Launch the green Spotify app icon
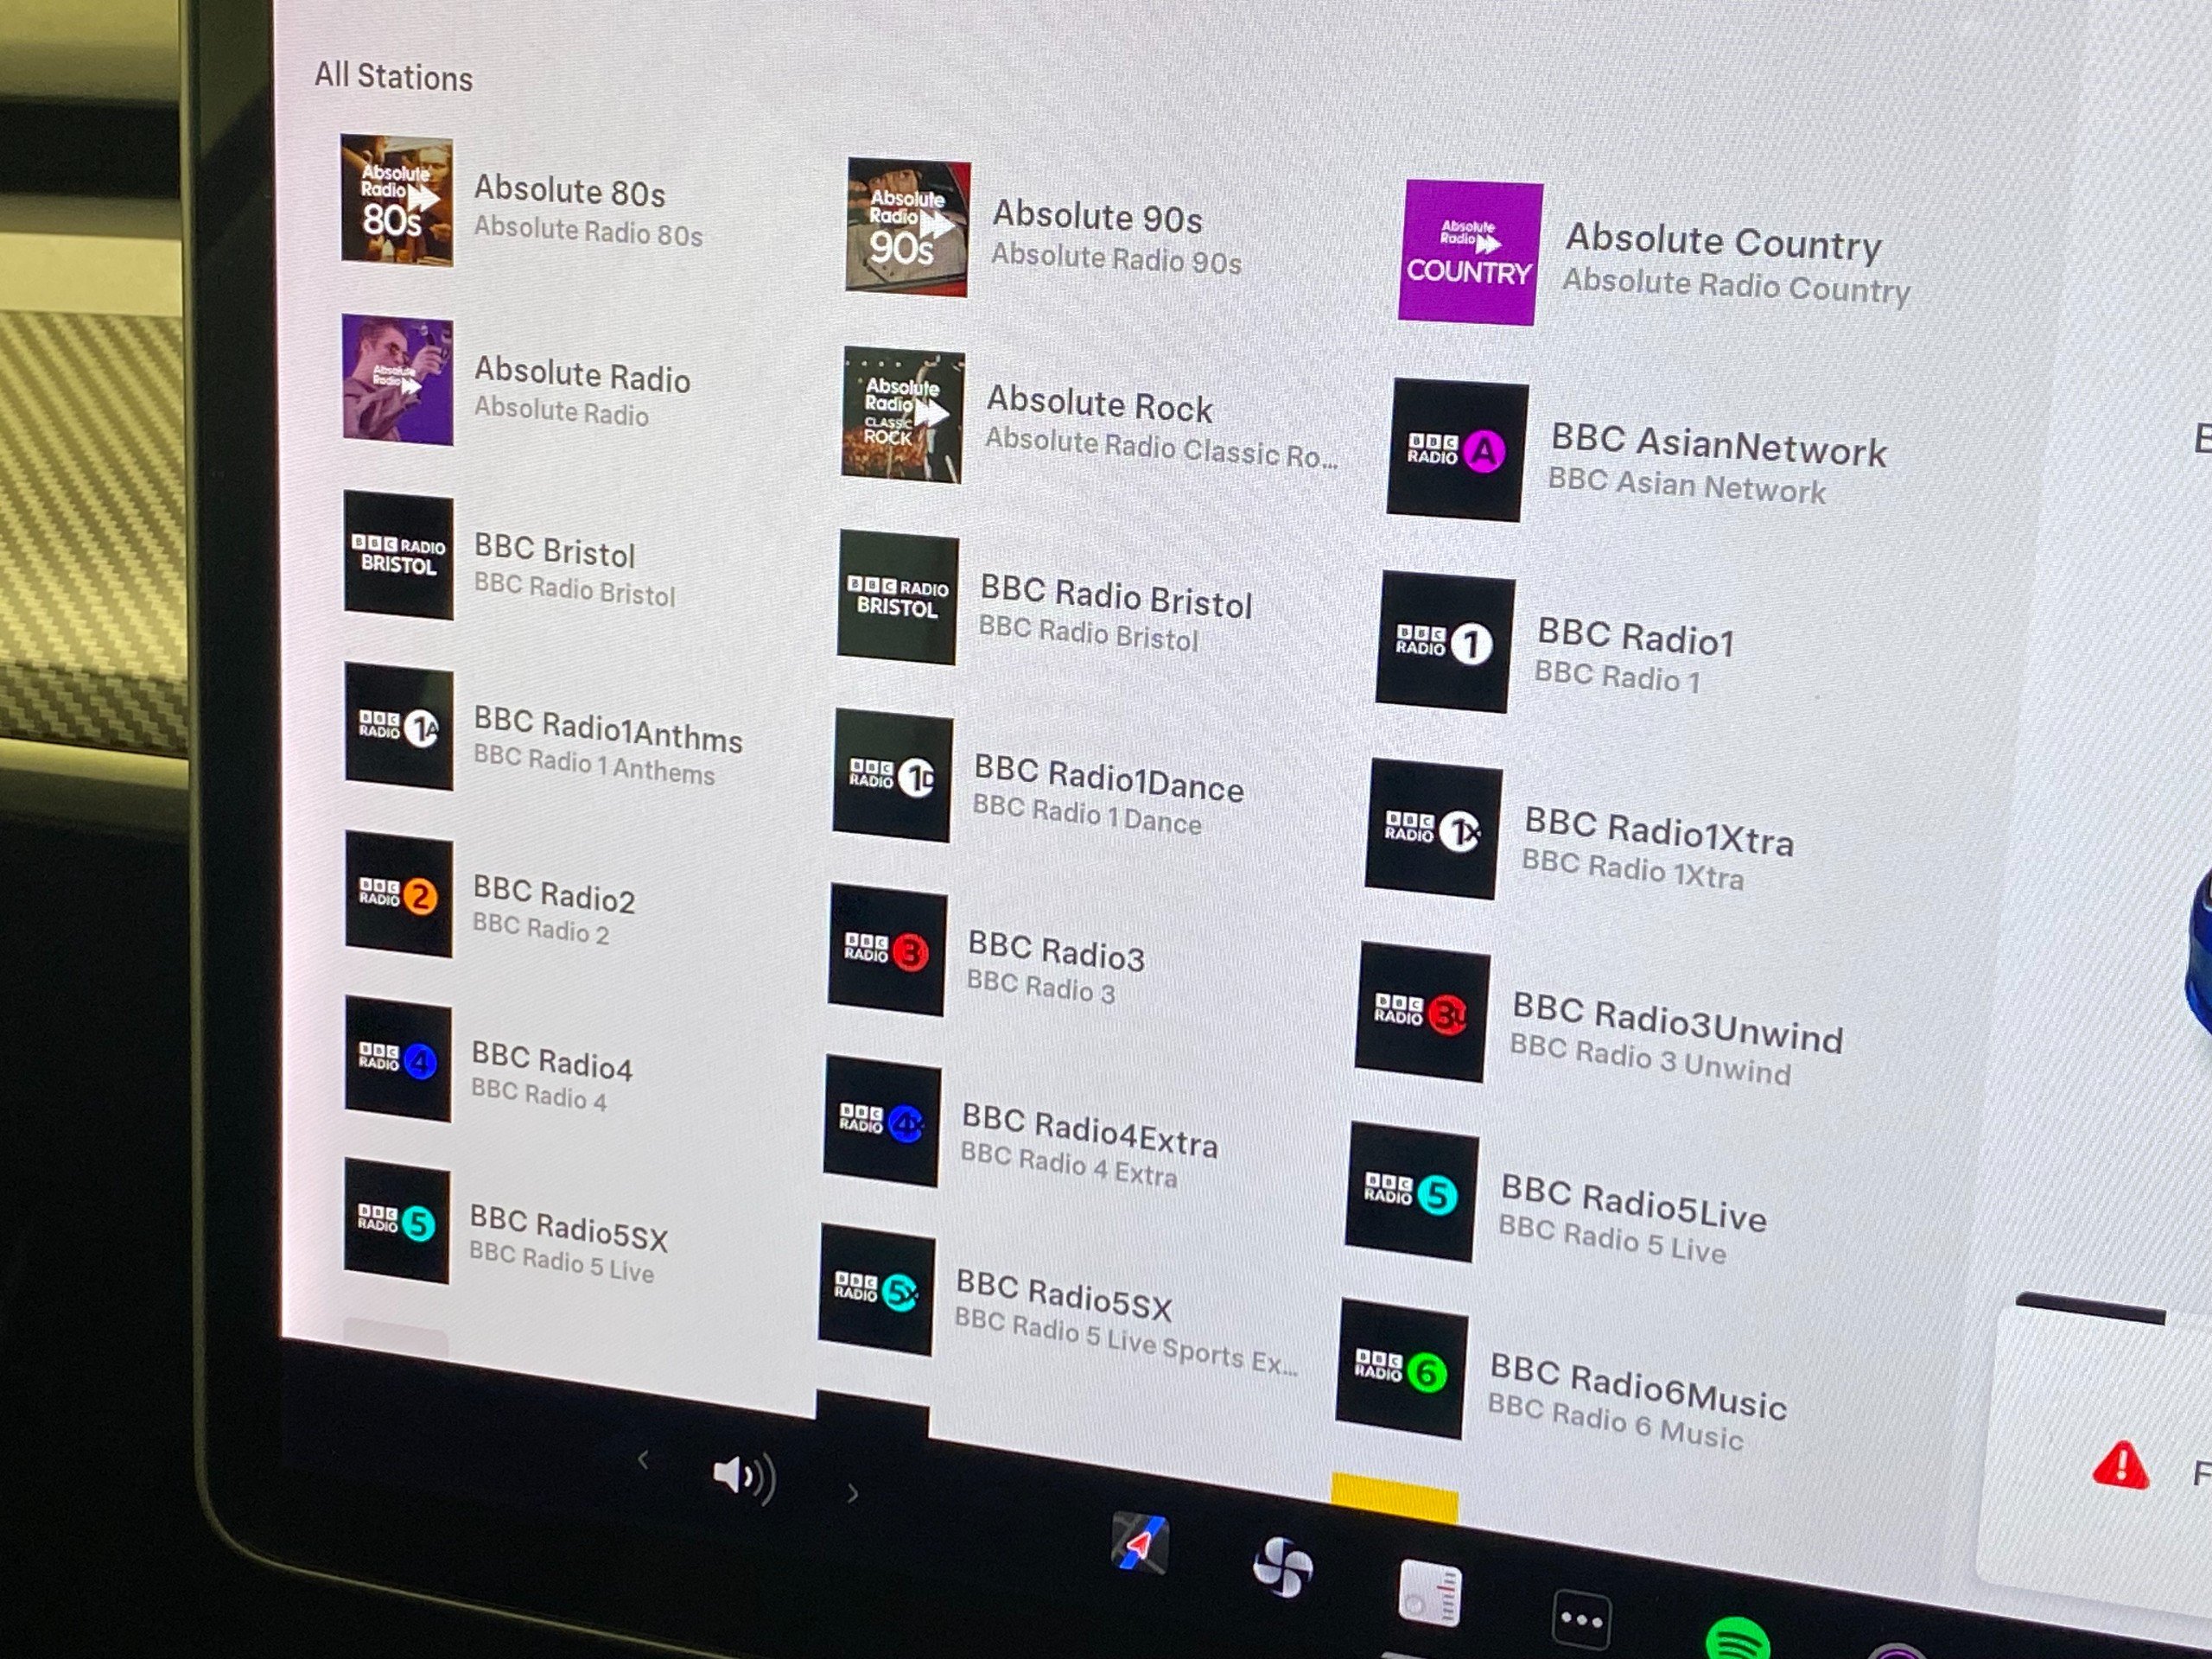2212x1659 pixels. point(1737,1640)
